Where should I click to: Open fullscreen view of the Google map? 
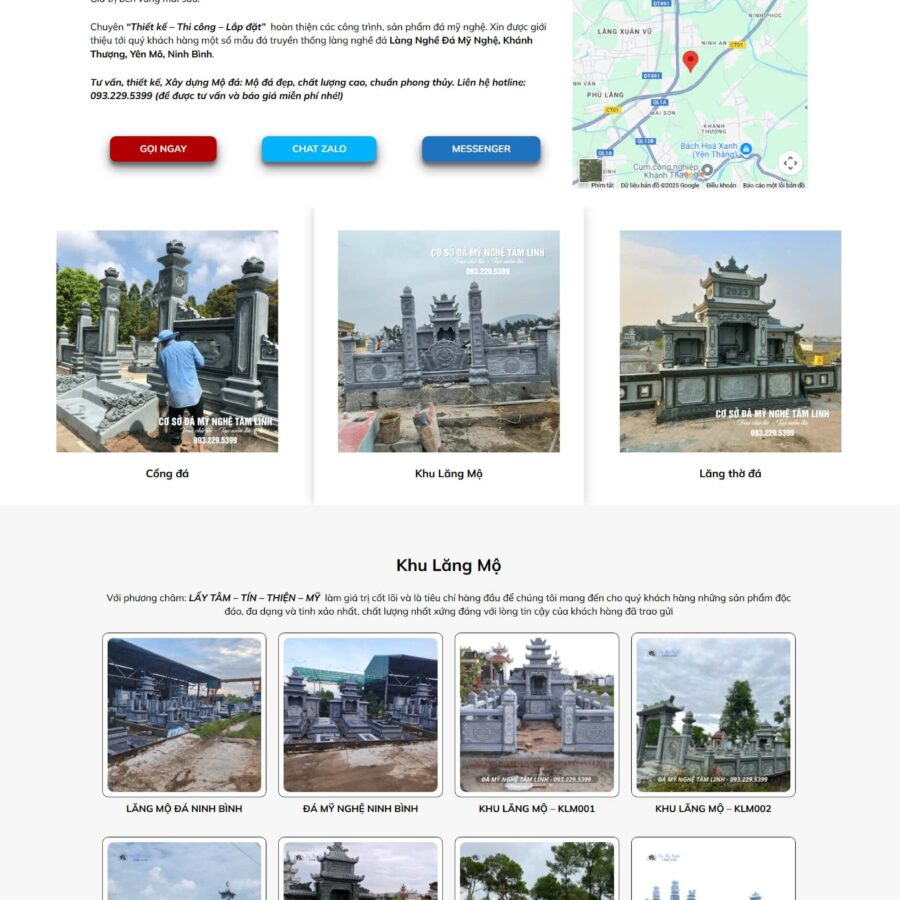click(789, 161)
